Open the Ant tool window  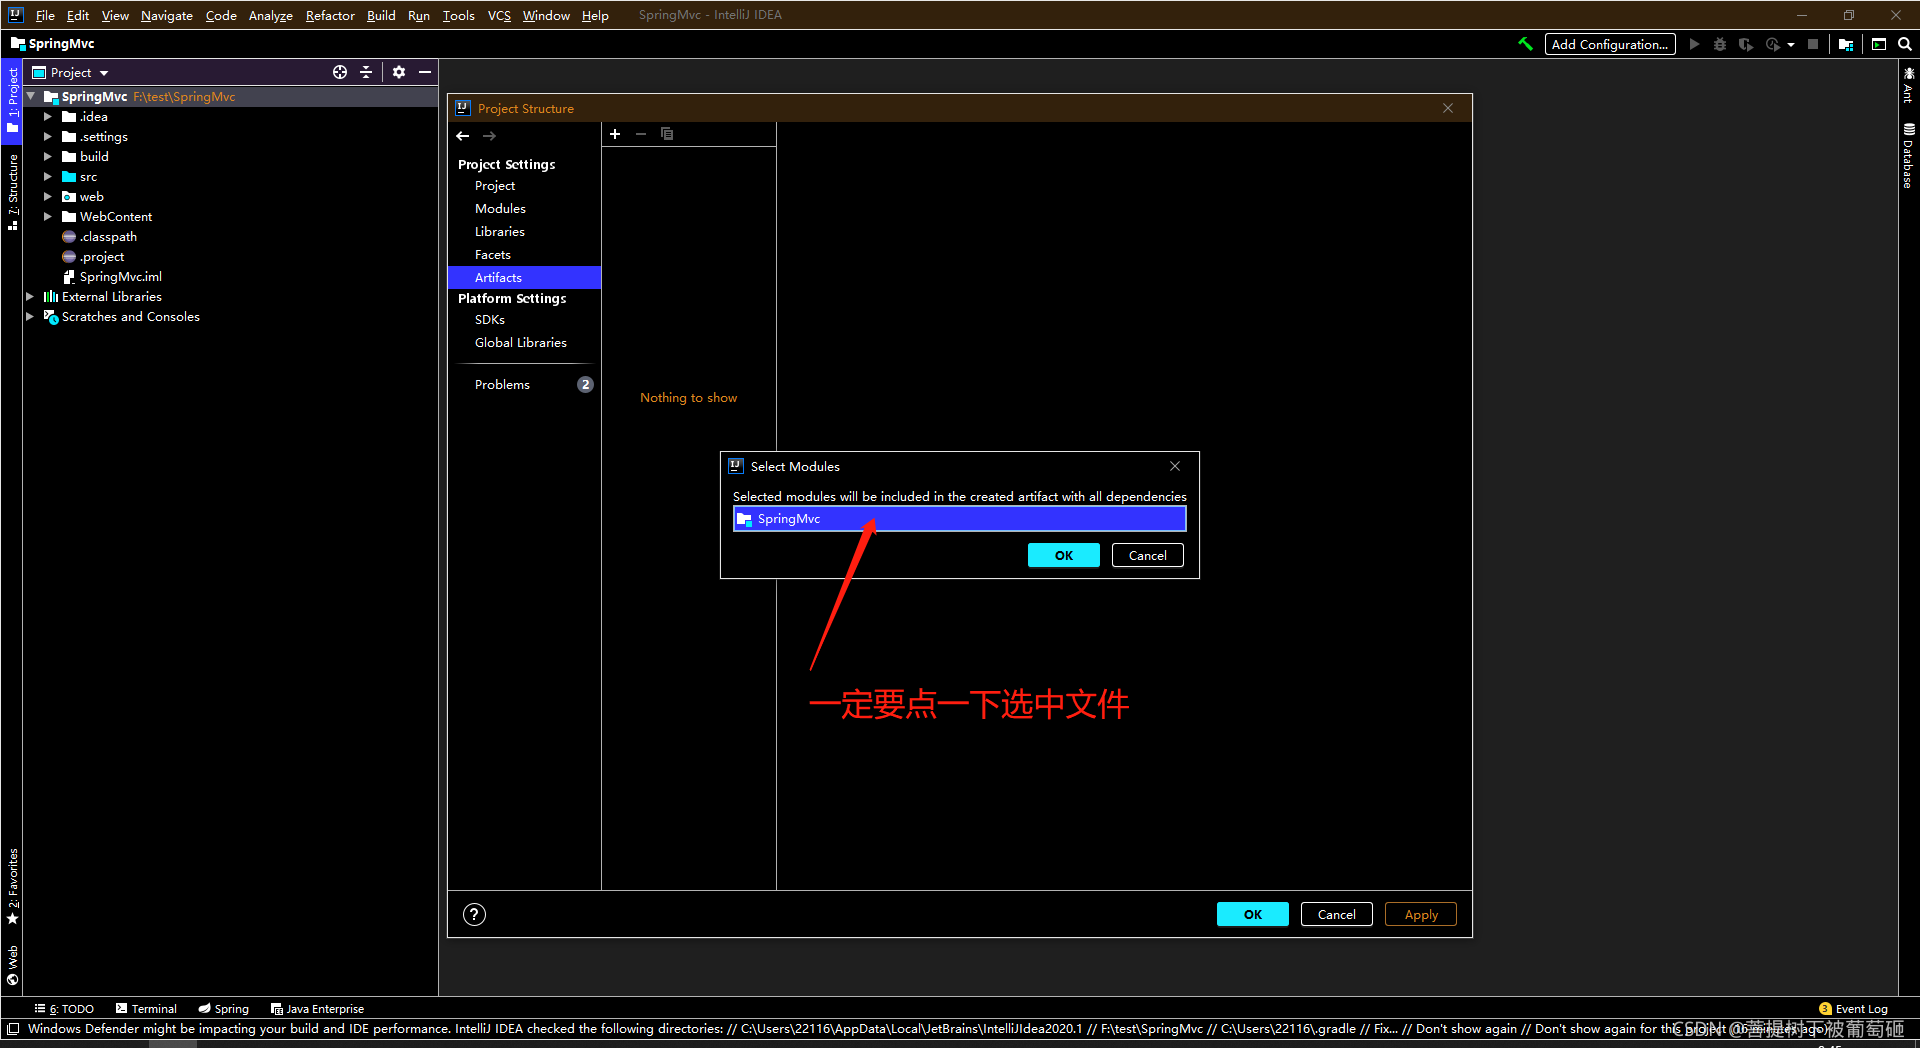pos(1909,85)
